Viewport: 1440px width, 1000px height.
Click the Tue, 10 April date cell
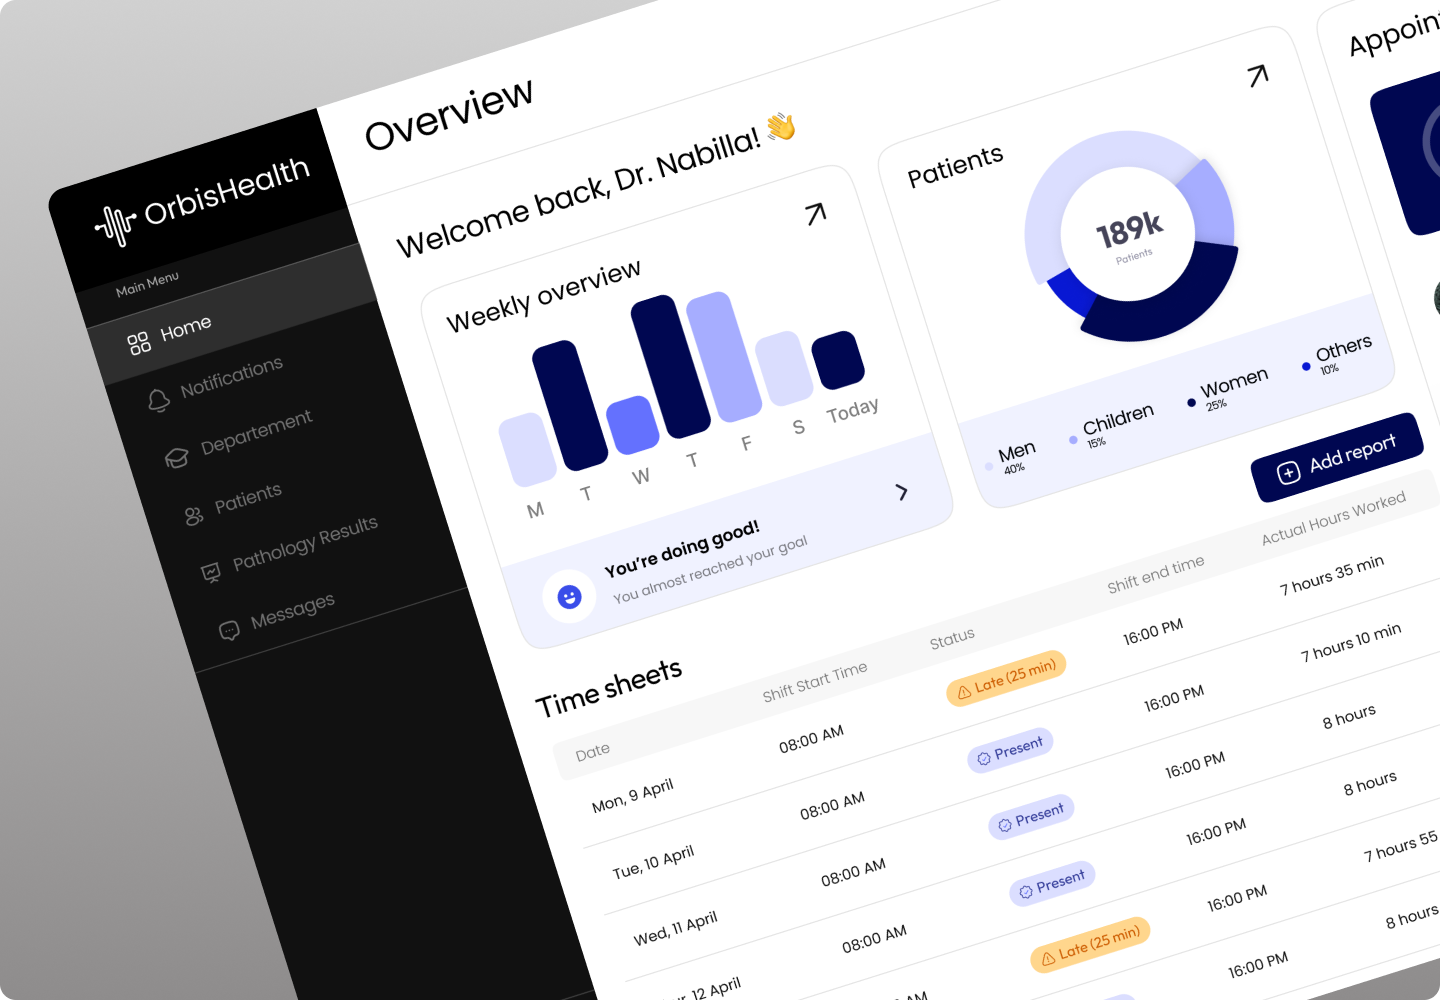[x=653, y=863]
